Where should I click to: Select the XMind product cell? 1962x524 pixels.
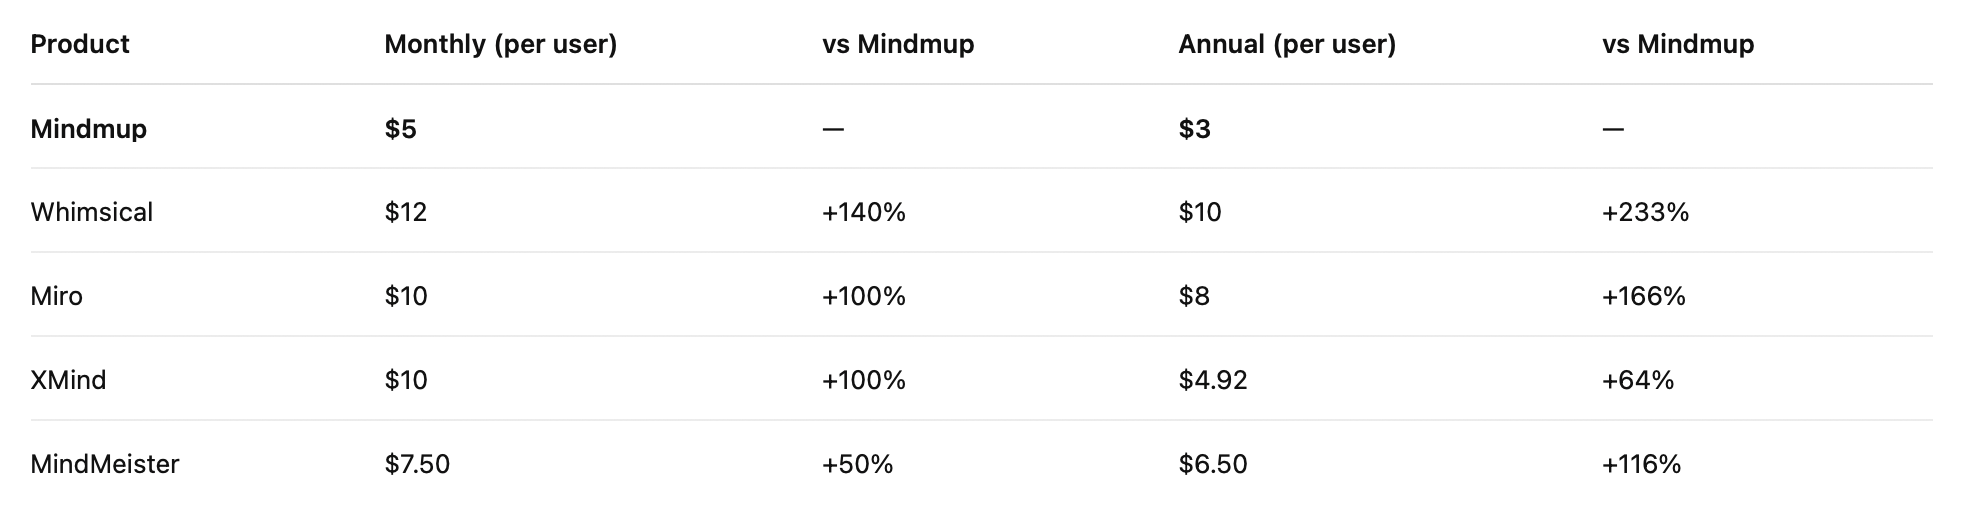pyautogui.click(x=68, y=380)
